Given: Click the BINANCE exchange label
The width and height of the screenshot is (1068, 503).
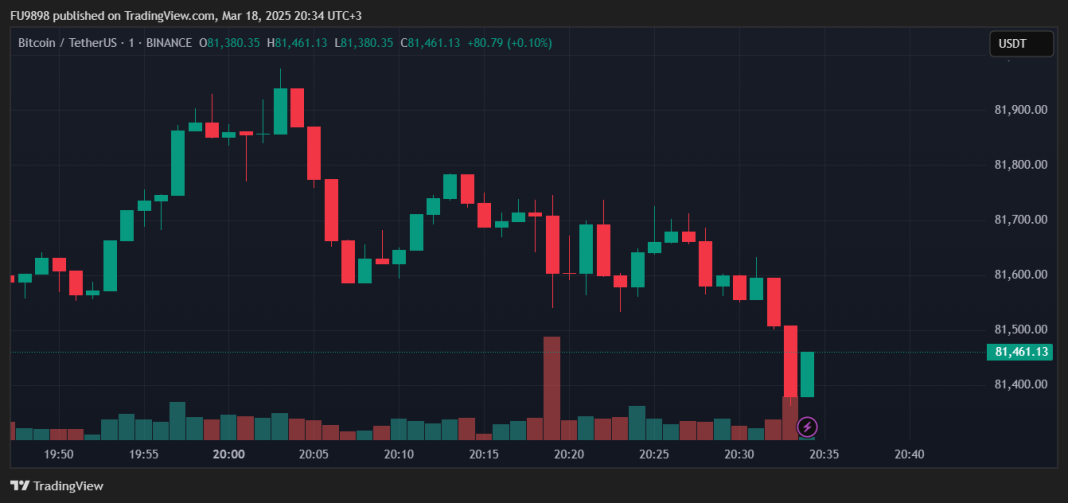Looking at the screenshot, I should [169, 43].
